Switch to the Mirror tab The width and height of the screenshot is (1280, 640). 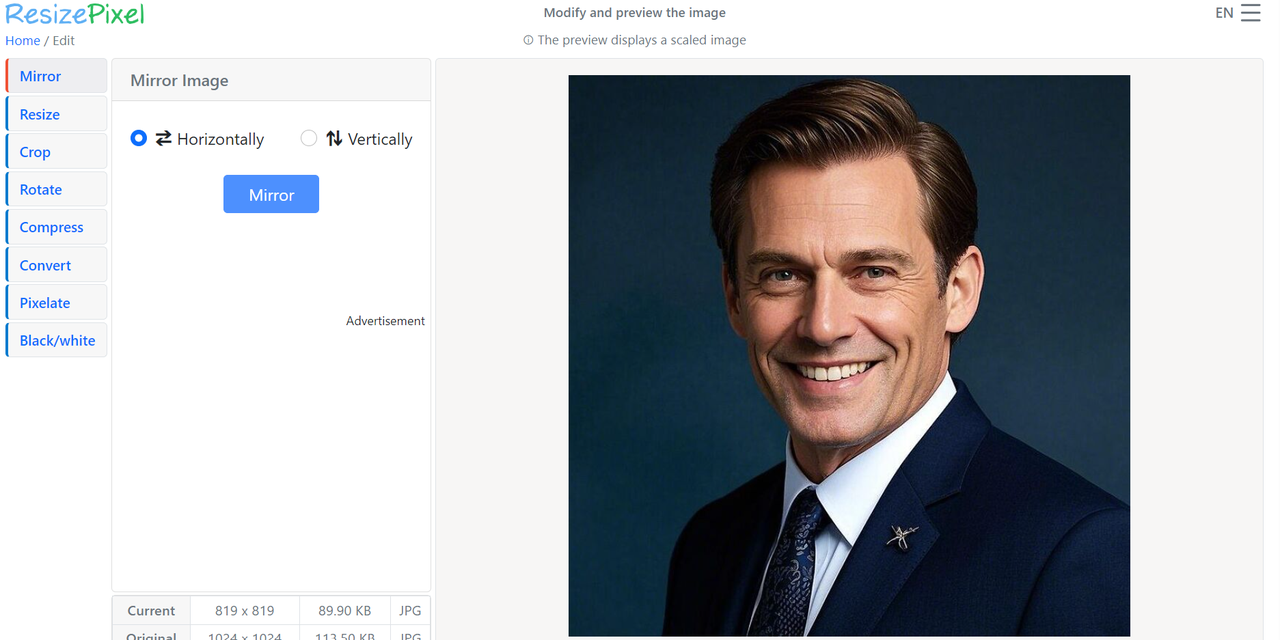click(57, 76)
